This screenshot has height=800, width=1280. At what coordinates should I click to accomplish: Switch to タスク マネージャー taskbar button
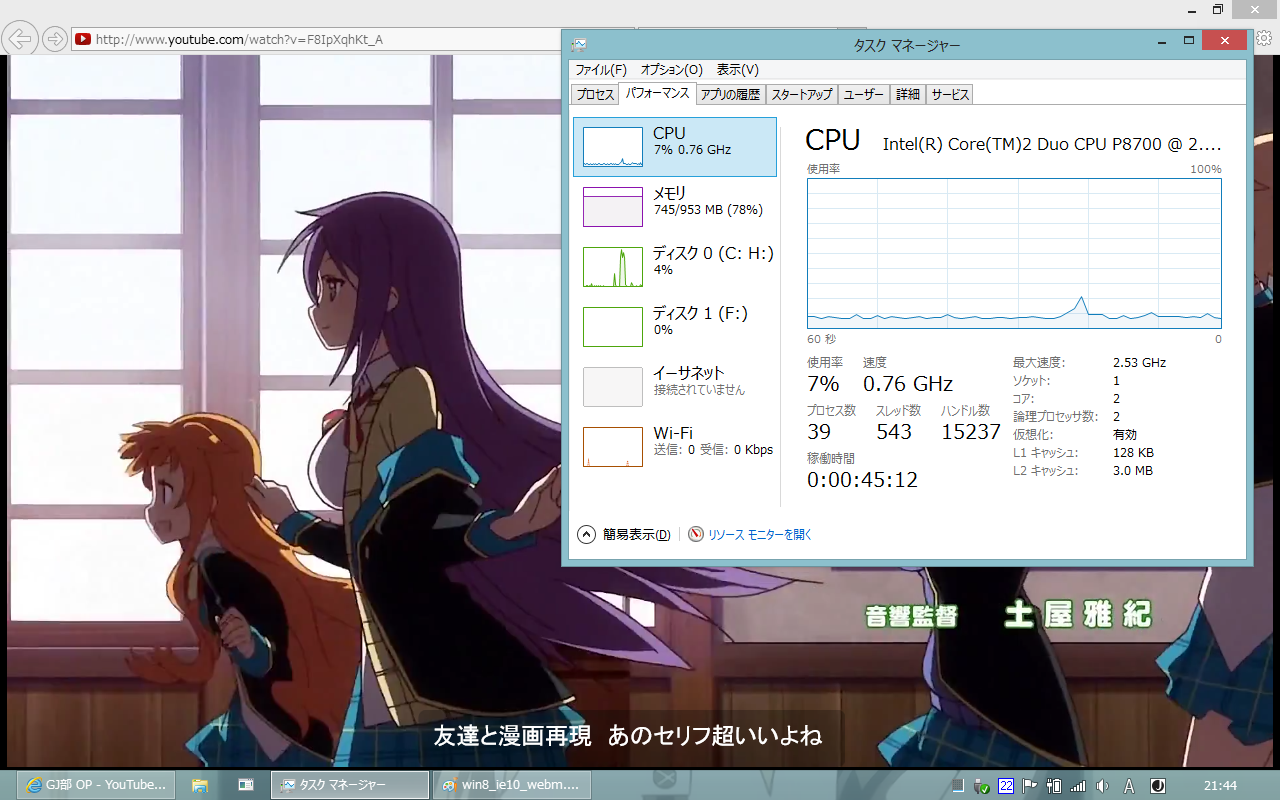(x=350, y=785)
